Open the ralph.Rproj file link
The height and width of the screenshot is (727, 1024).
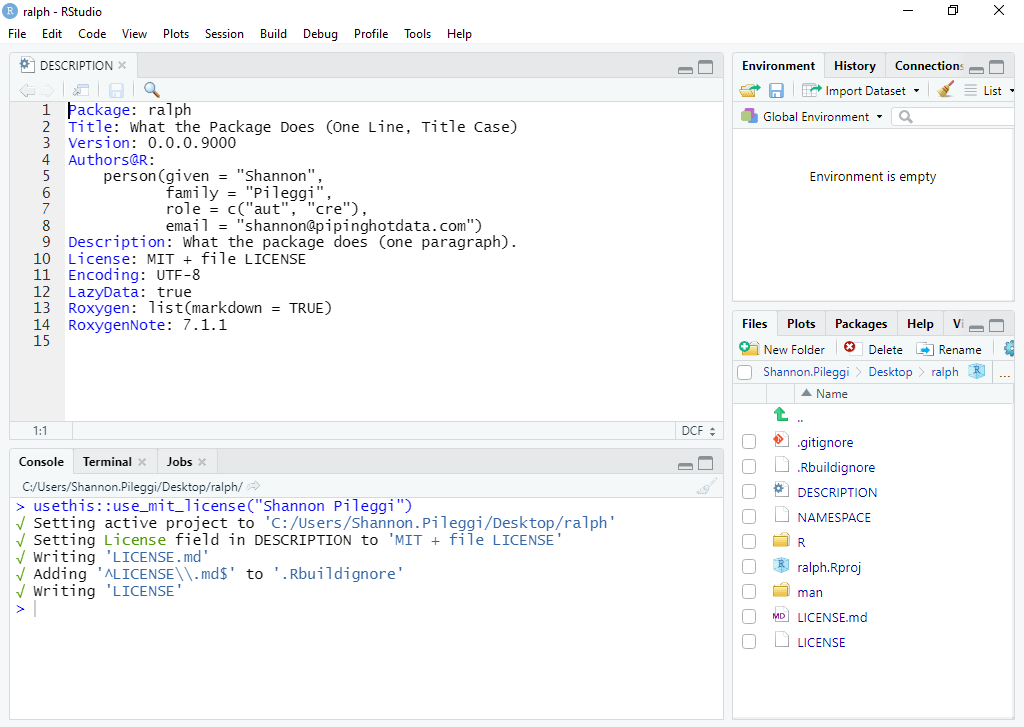[829, 568]
